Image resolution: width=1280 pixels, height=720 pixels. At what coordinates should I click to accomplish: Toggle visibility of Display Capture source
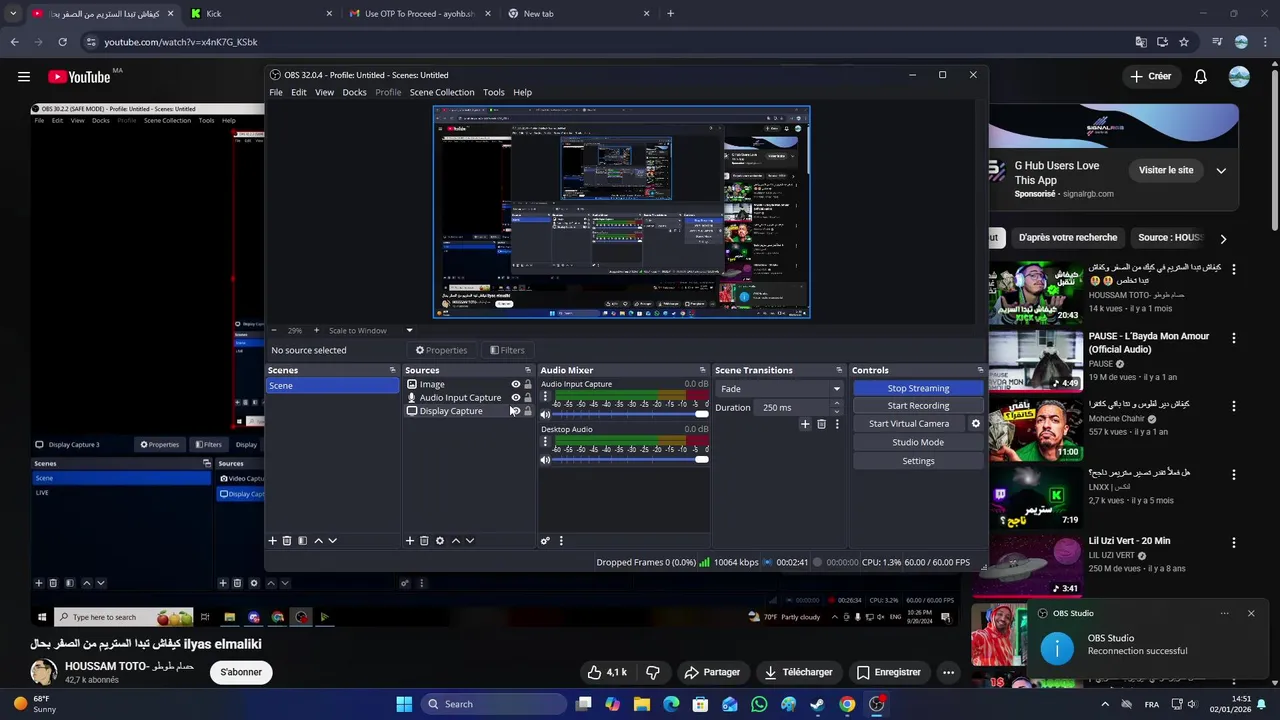pos(516,411)
